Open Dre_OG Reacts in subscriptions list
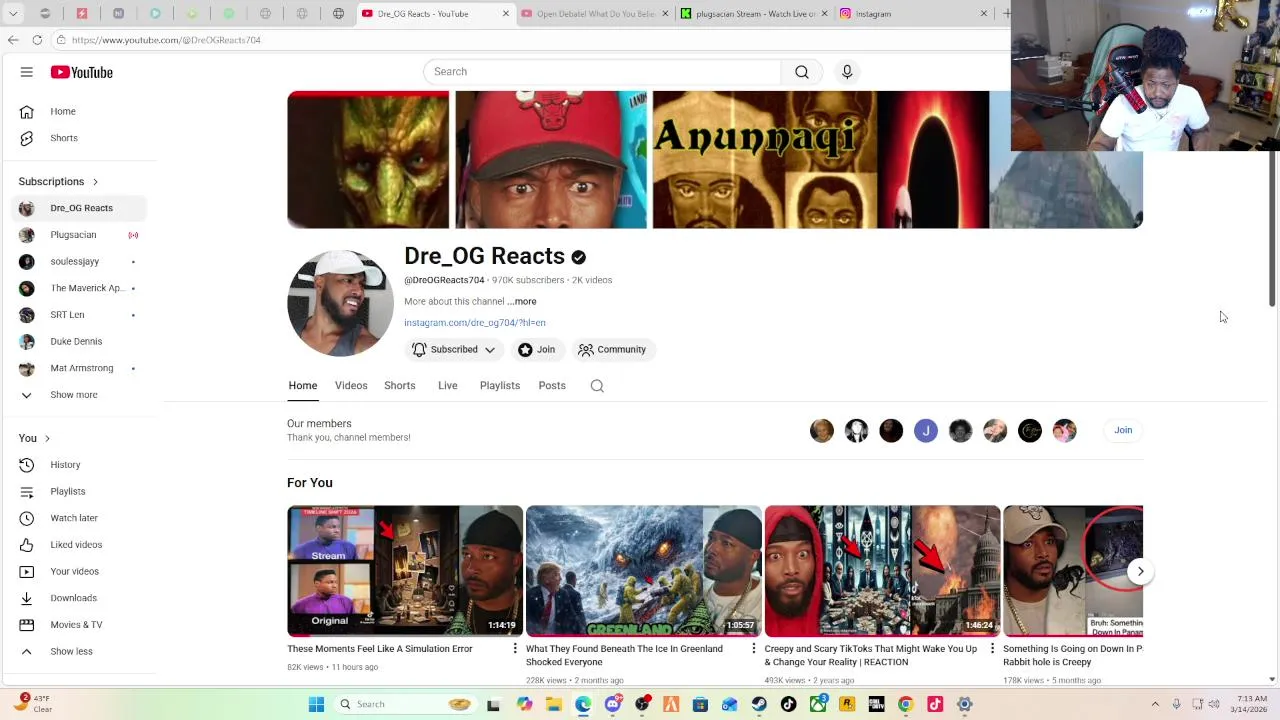The width and height of the screenshot is (1280, 720). point(80,208)
